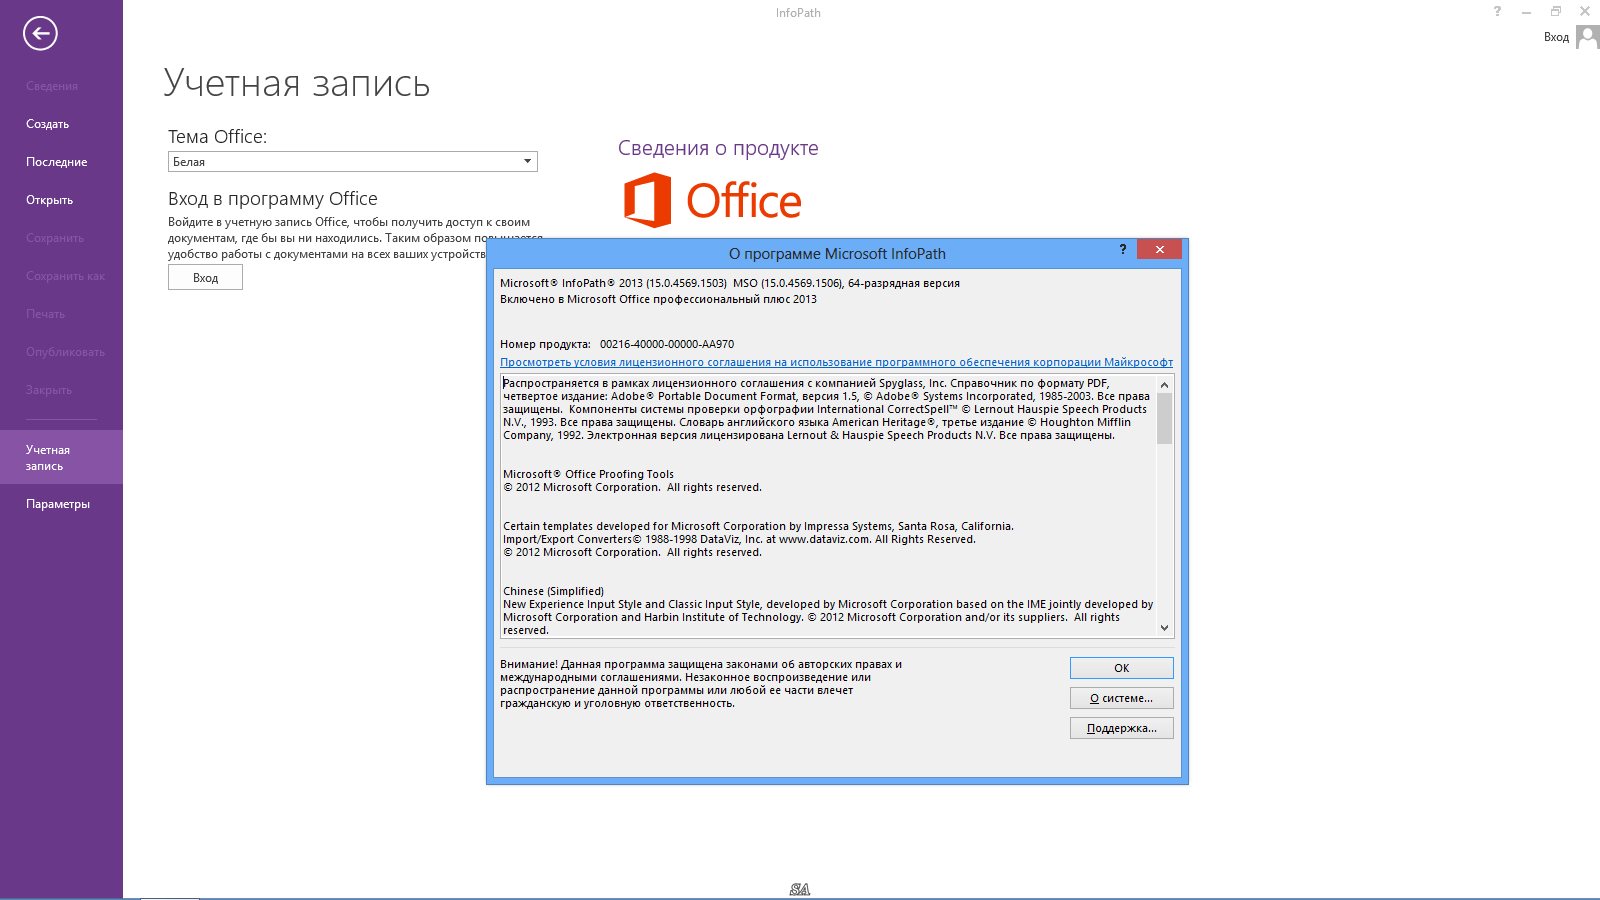Image resolution: width=1600 pixels, height=900 pixels.
Task: Click the back arrow circle icon
Action: [40, 34]
